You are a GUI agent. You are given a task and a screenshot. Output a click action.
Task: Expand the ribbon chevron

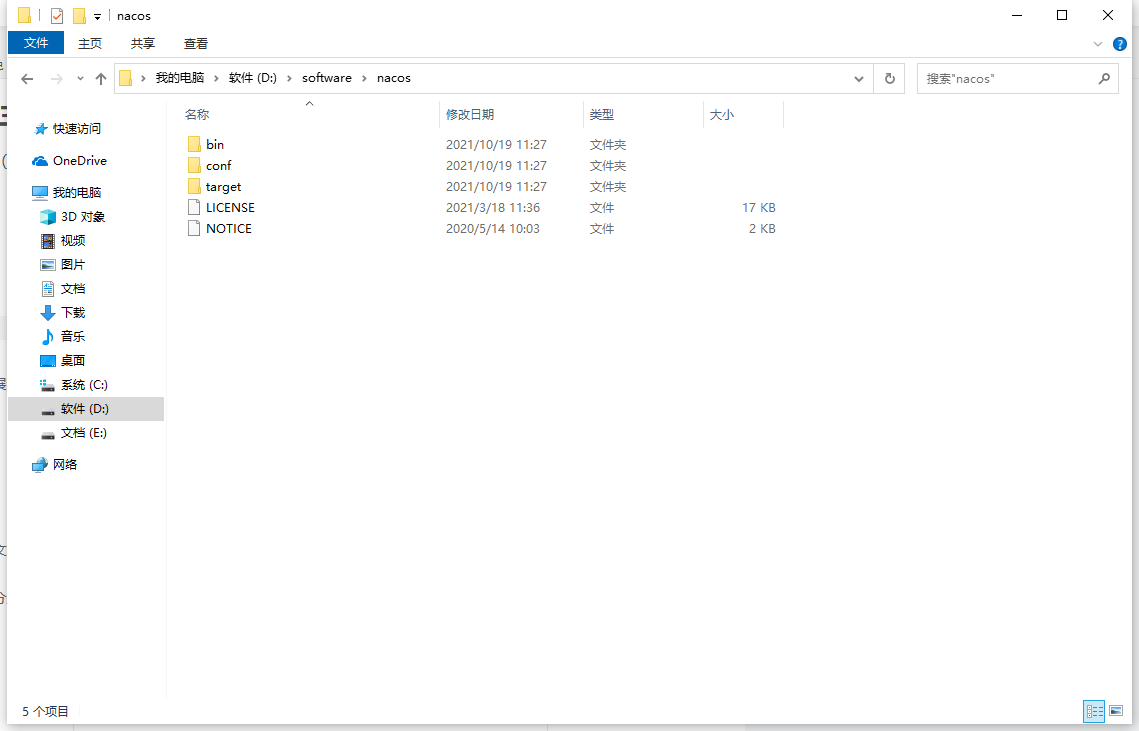[1098, 44]
